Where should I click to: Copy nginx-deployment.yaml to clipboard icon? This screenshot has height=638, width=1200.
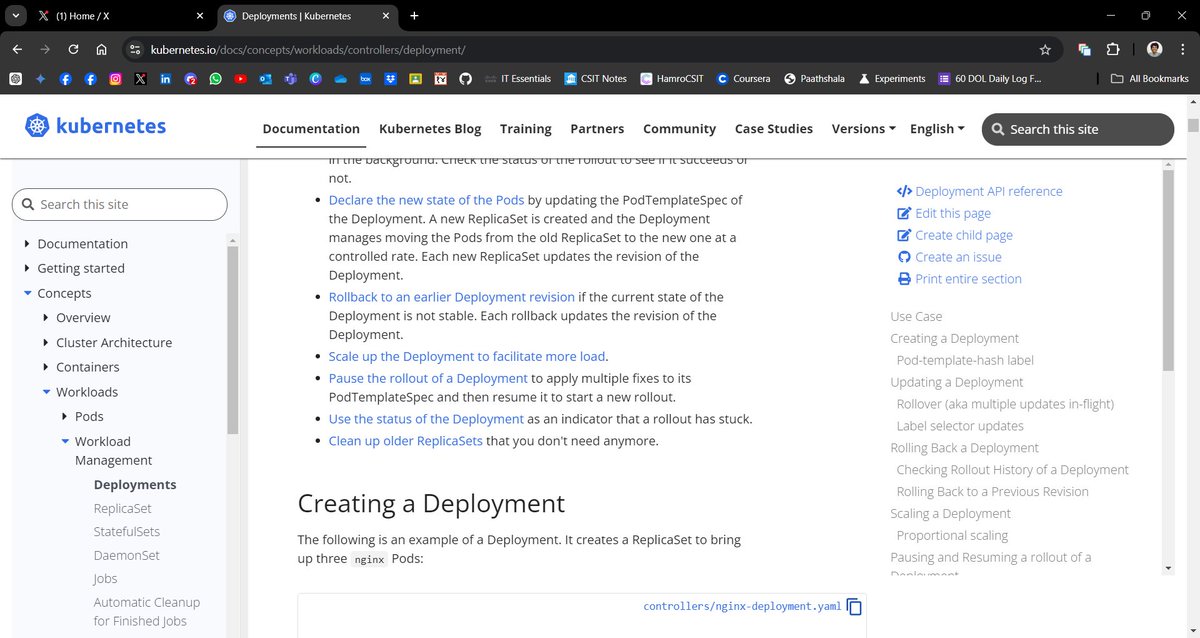(854, 606)
